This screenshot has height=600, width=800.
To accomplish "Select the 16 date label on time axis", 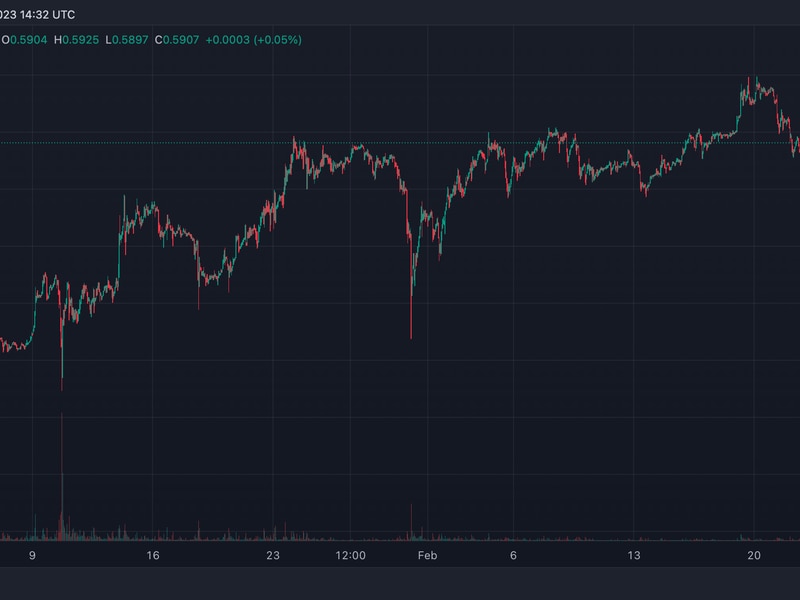I will pos(152,555).
